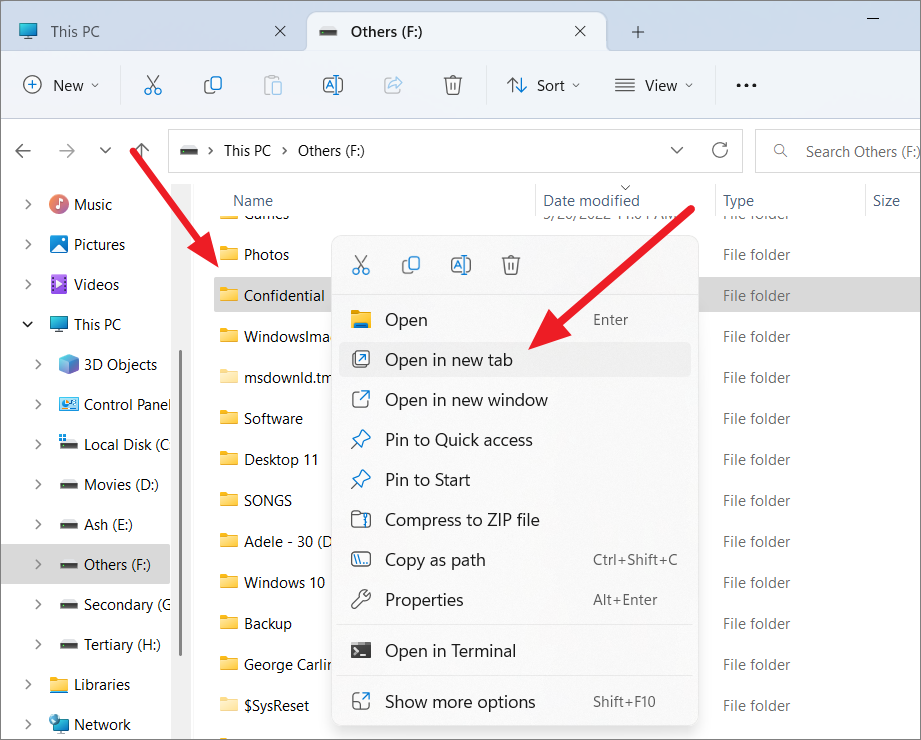Go forward with the right arrow button
Viewport: 921px width, 740px height.
point(67,151)
